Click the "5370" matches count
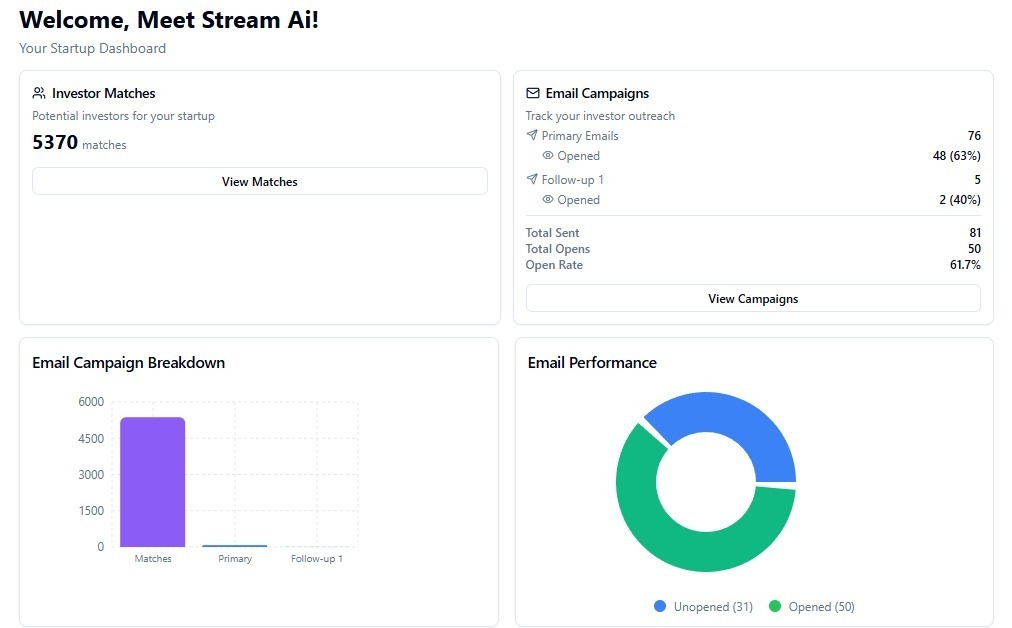This screenshot has width=1012, height=628. 55,142
